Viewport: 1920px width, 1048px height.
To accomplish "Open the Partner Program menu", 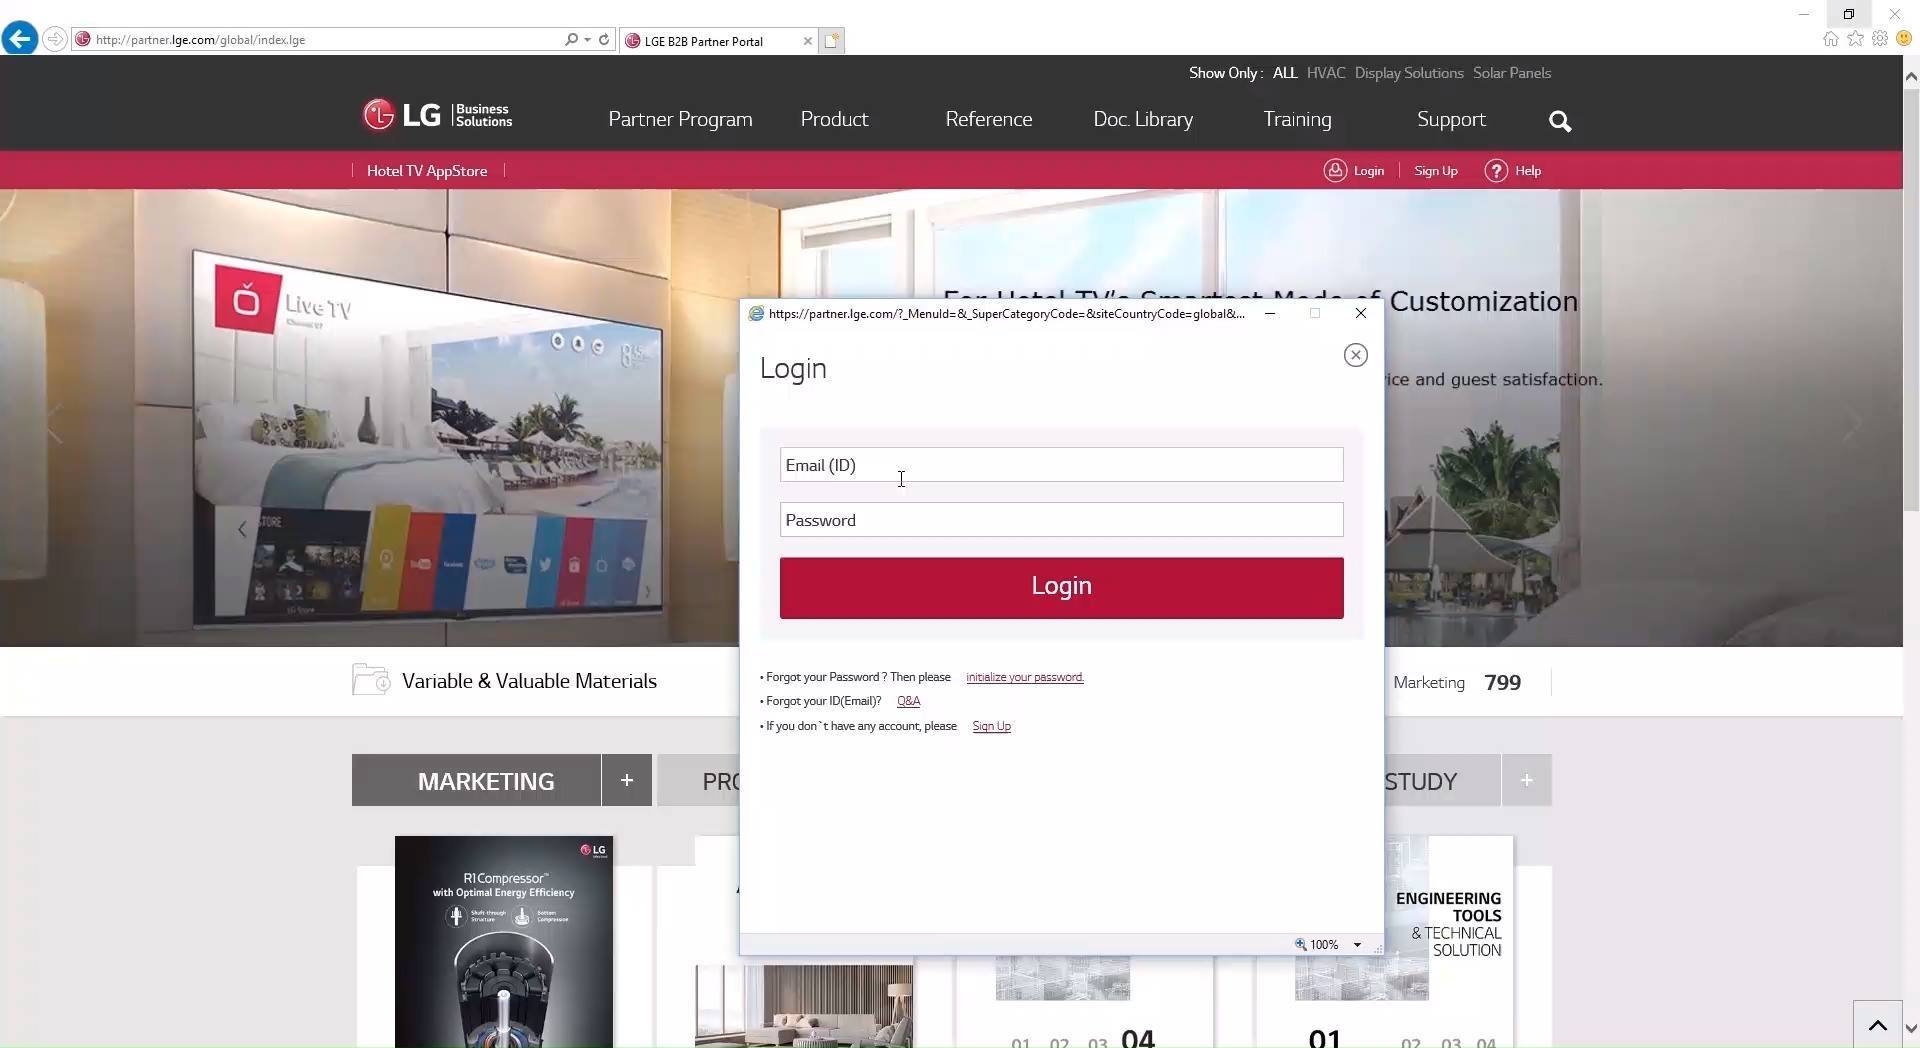I will pyautogui.click(x=680, y=119).
